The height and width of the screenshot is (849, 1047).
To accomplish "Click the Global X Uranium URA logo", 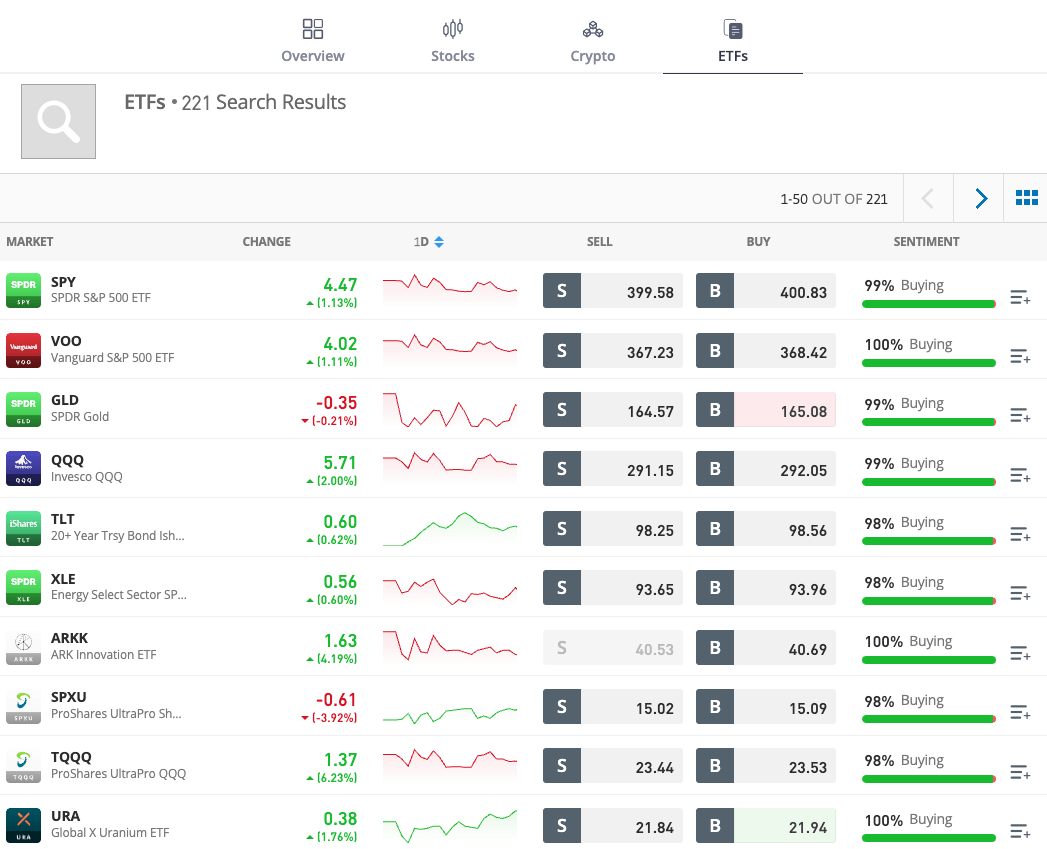I will tap(23, 823).
